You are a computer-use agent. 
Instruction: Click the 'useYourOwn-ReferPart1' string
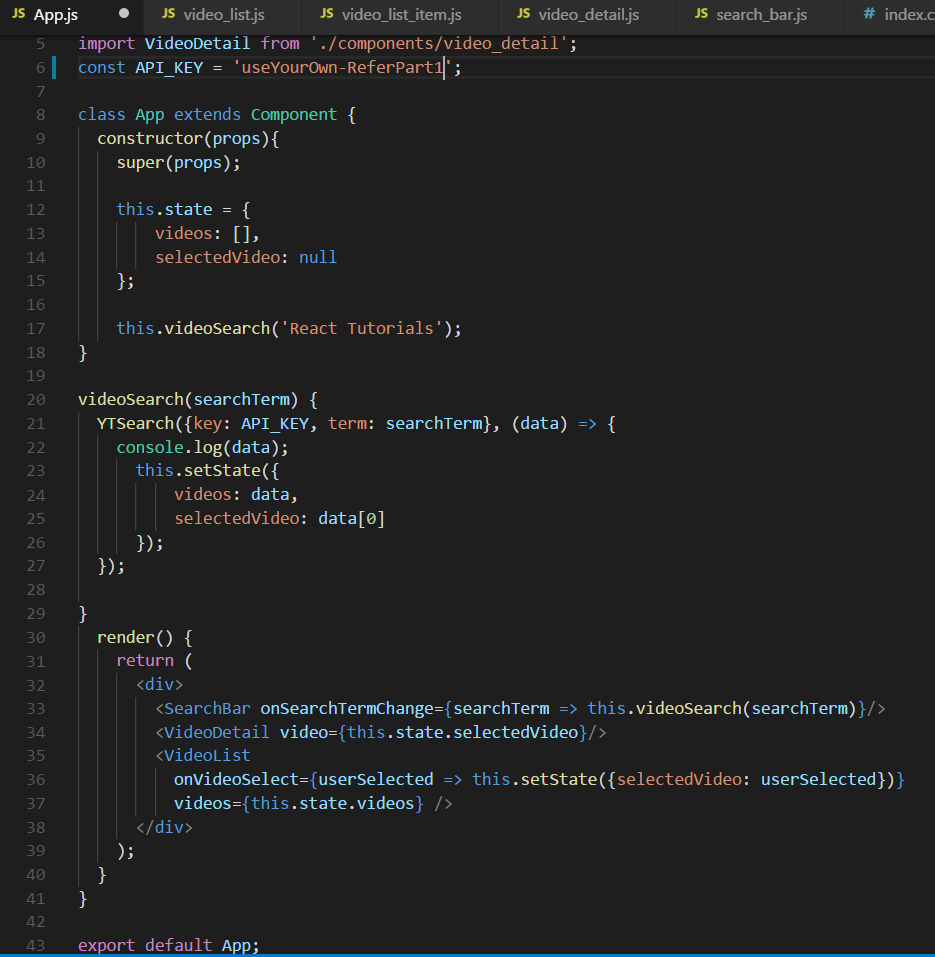pyautogui.click(x=342, y=67)
